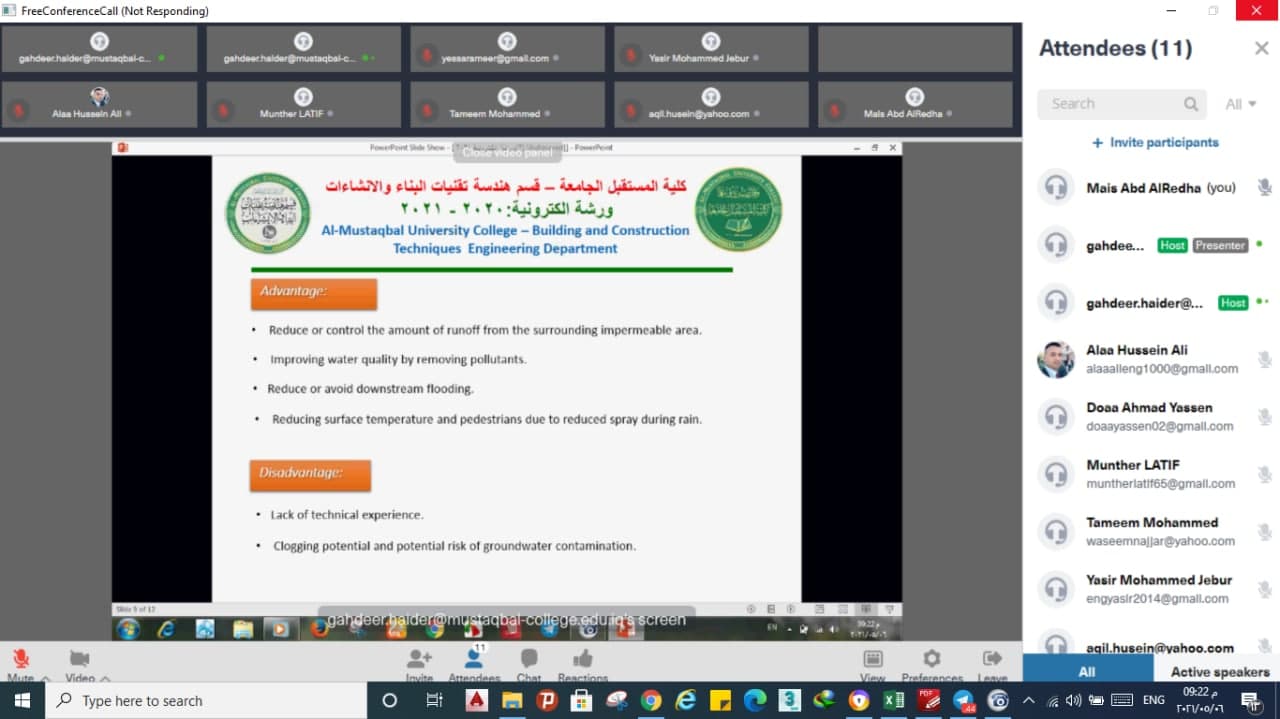The height and width of the screenshot is (719, 1280).
Task: Select attendee name Yasir Mohammed Jebur in list
Action: pos(1159,580)
